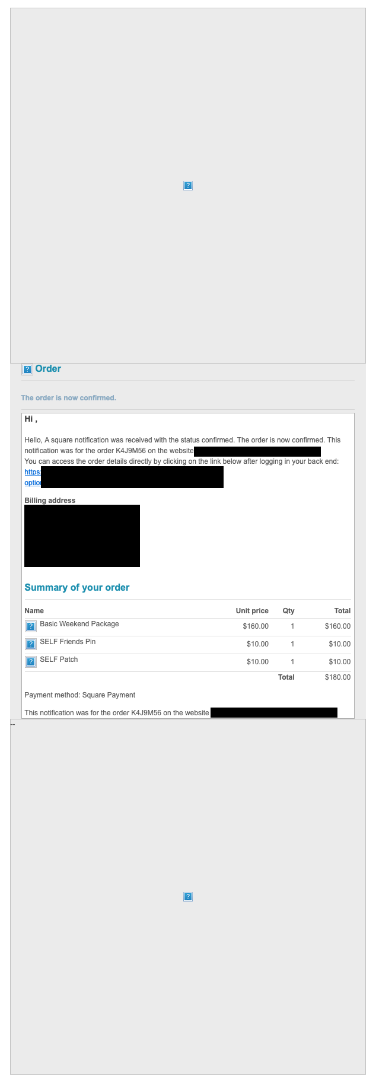Select the Basic Weekend Package item name

79,623
